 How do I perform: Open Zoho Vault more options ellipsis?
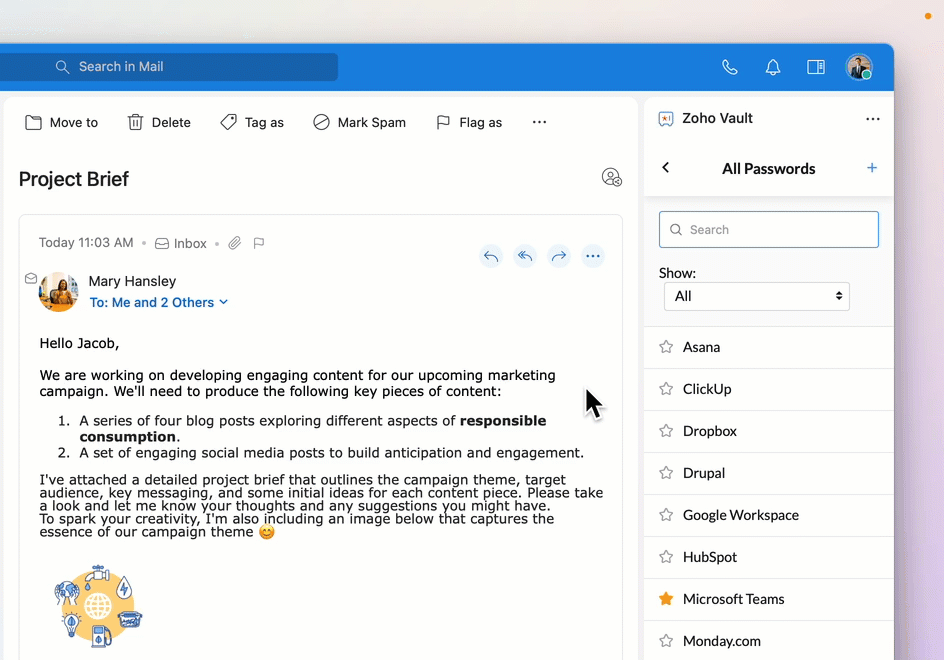(872, 119)
